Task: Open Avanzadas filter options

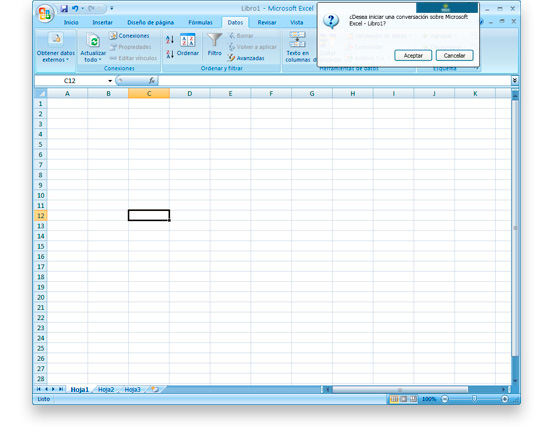Action: 246,58
